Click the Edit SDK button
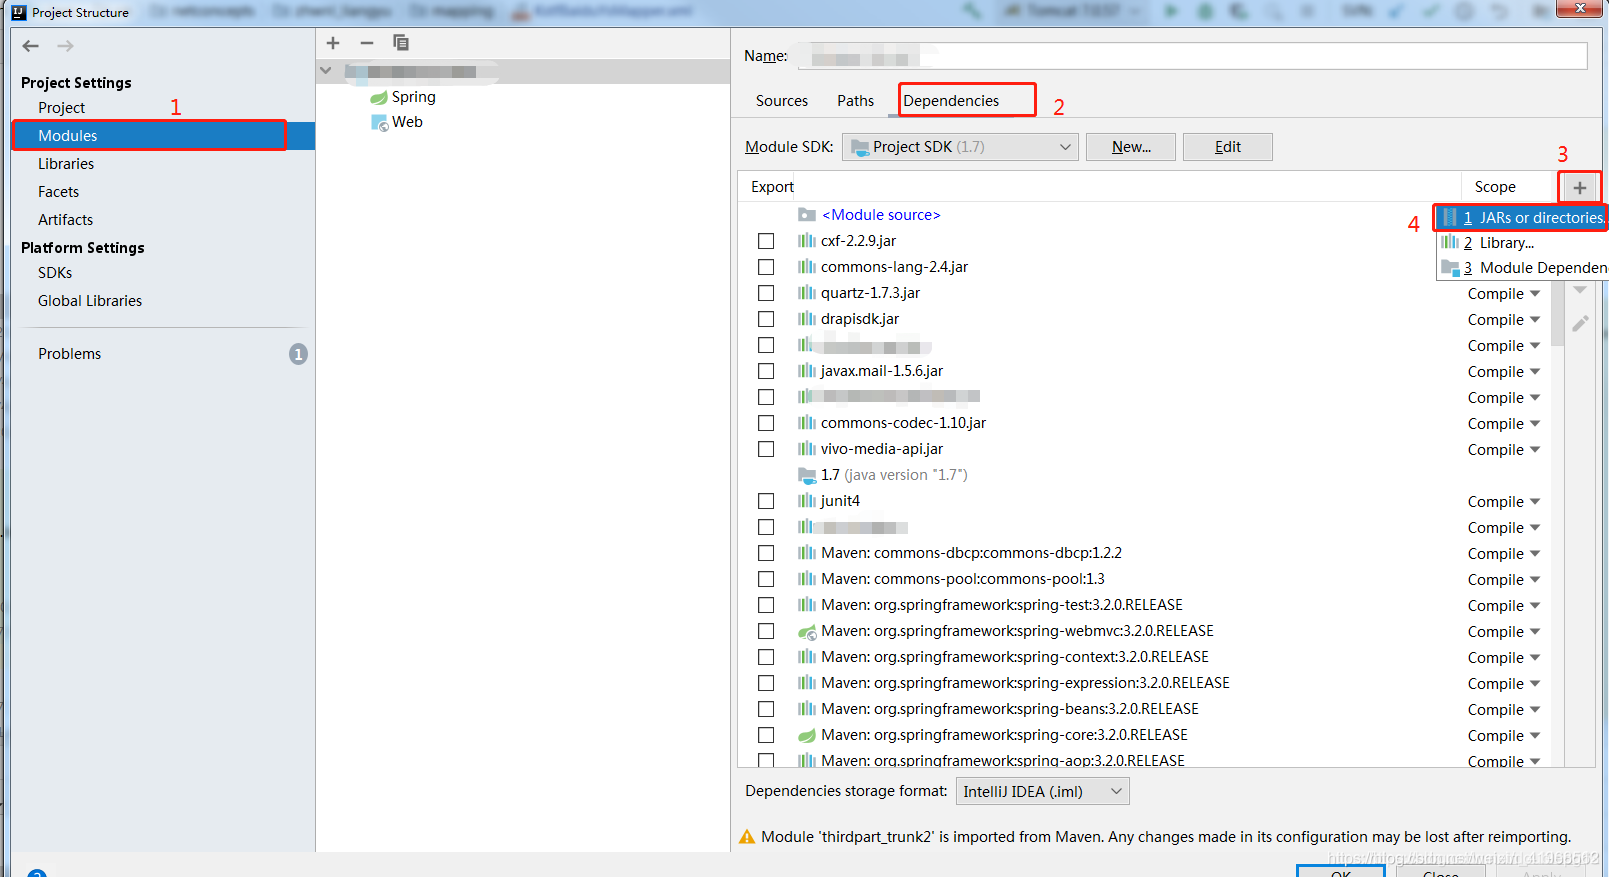 [x=1228, y=147]
